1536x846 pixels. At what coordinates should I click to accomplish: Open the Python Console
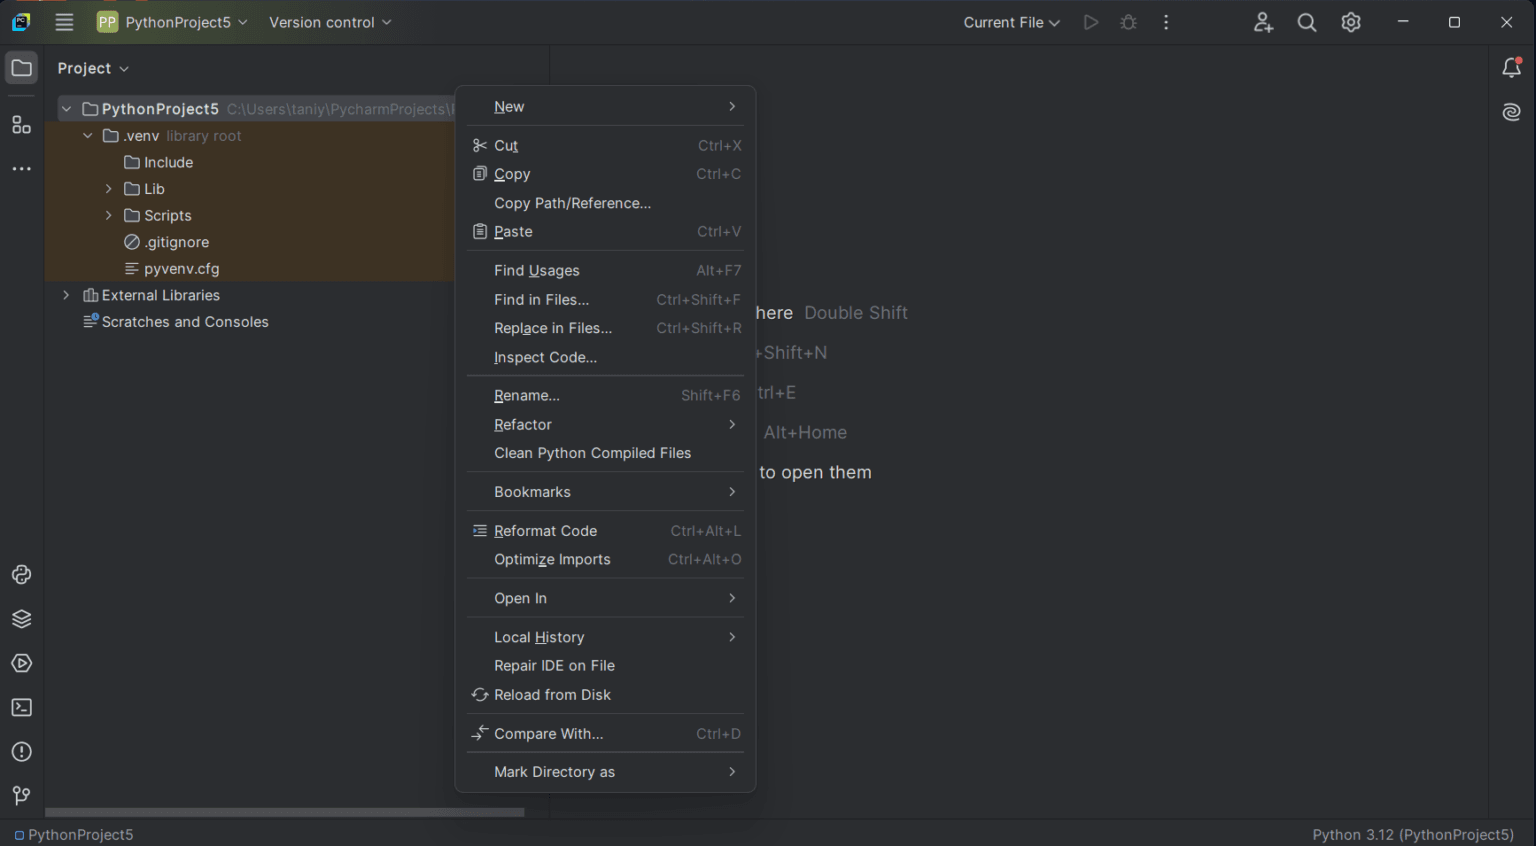point(21,575)
